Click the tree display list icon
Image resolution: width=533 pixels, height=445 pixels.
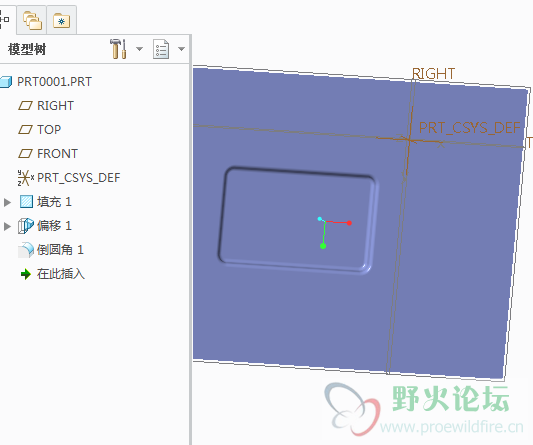161,49
